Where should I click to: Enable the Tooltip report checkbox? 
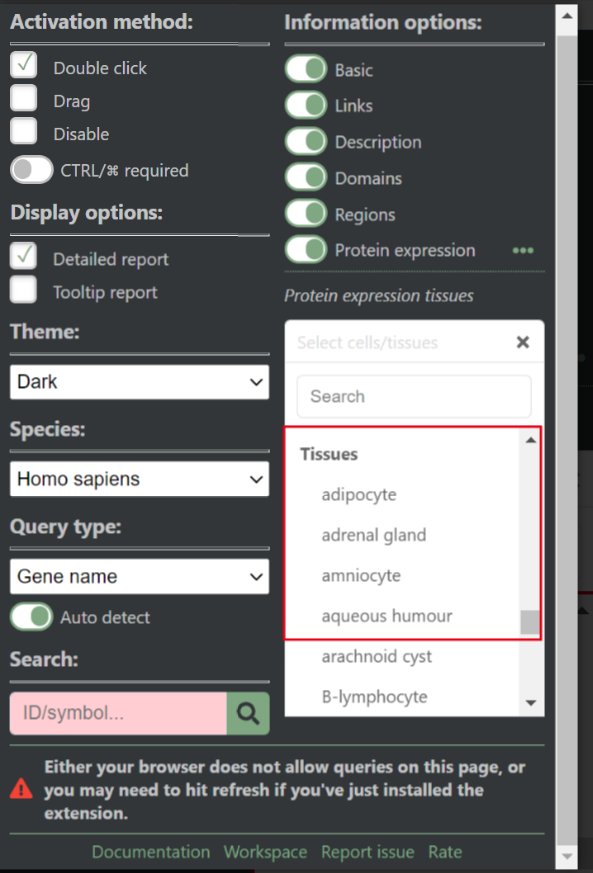23,290
